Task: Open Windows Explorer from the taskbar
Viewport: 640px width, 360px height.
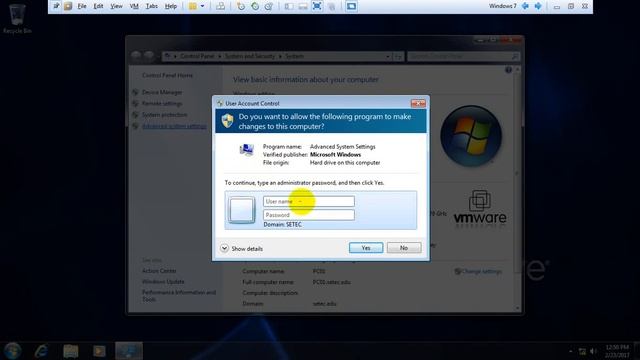Action: tap(71, 351)
